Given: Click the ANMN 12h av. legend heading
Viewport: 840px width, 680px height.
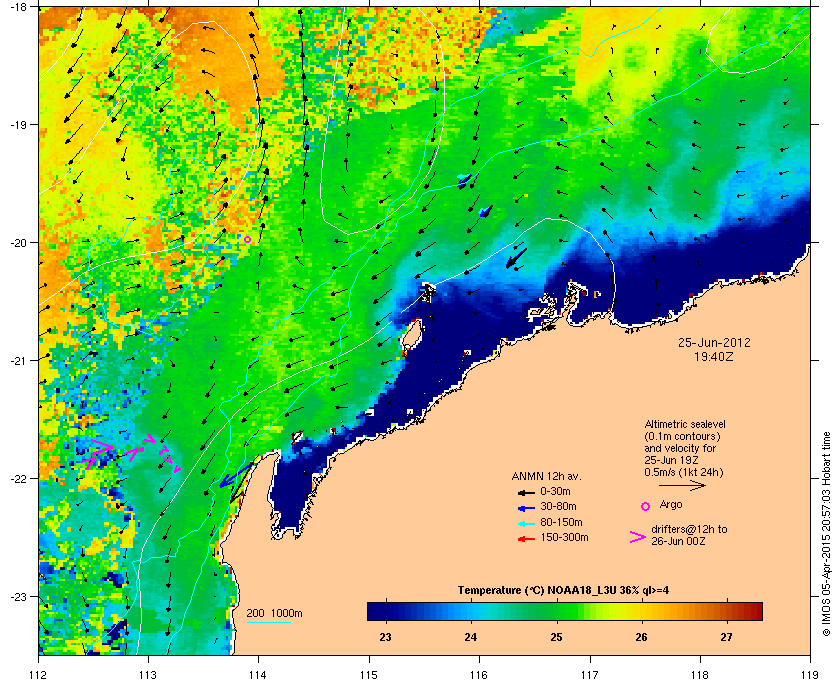Looking at the screenshot, I should click(x=546, y=476).
